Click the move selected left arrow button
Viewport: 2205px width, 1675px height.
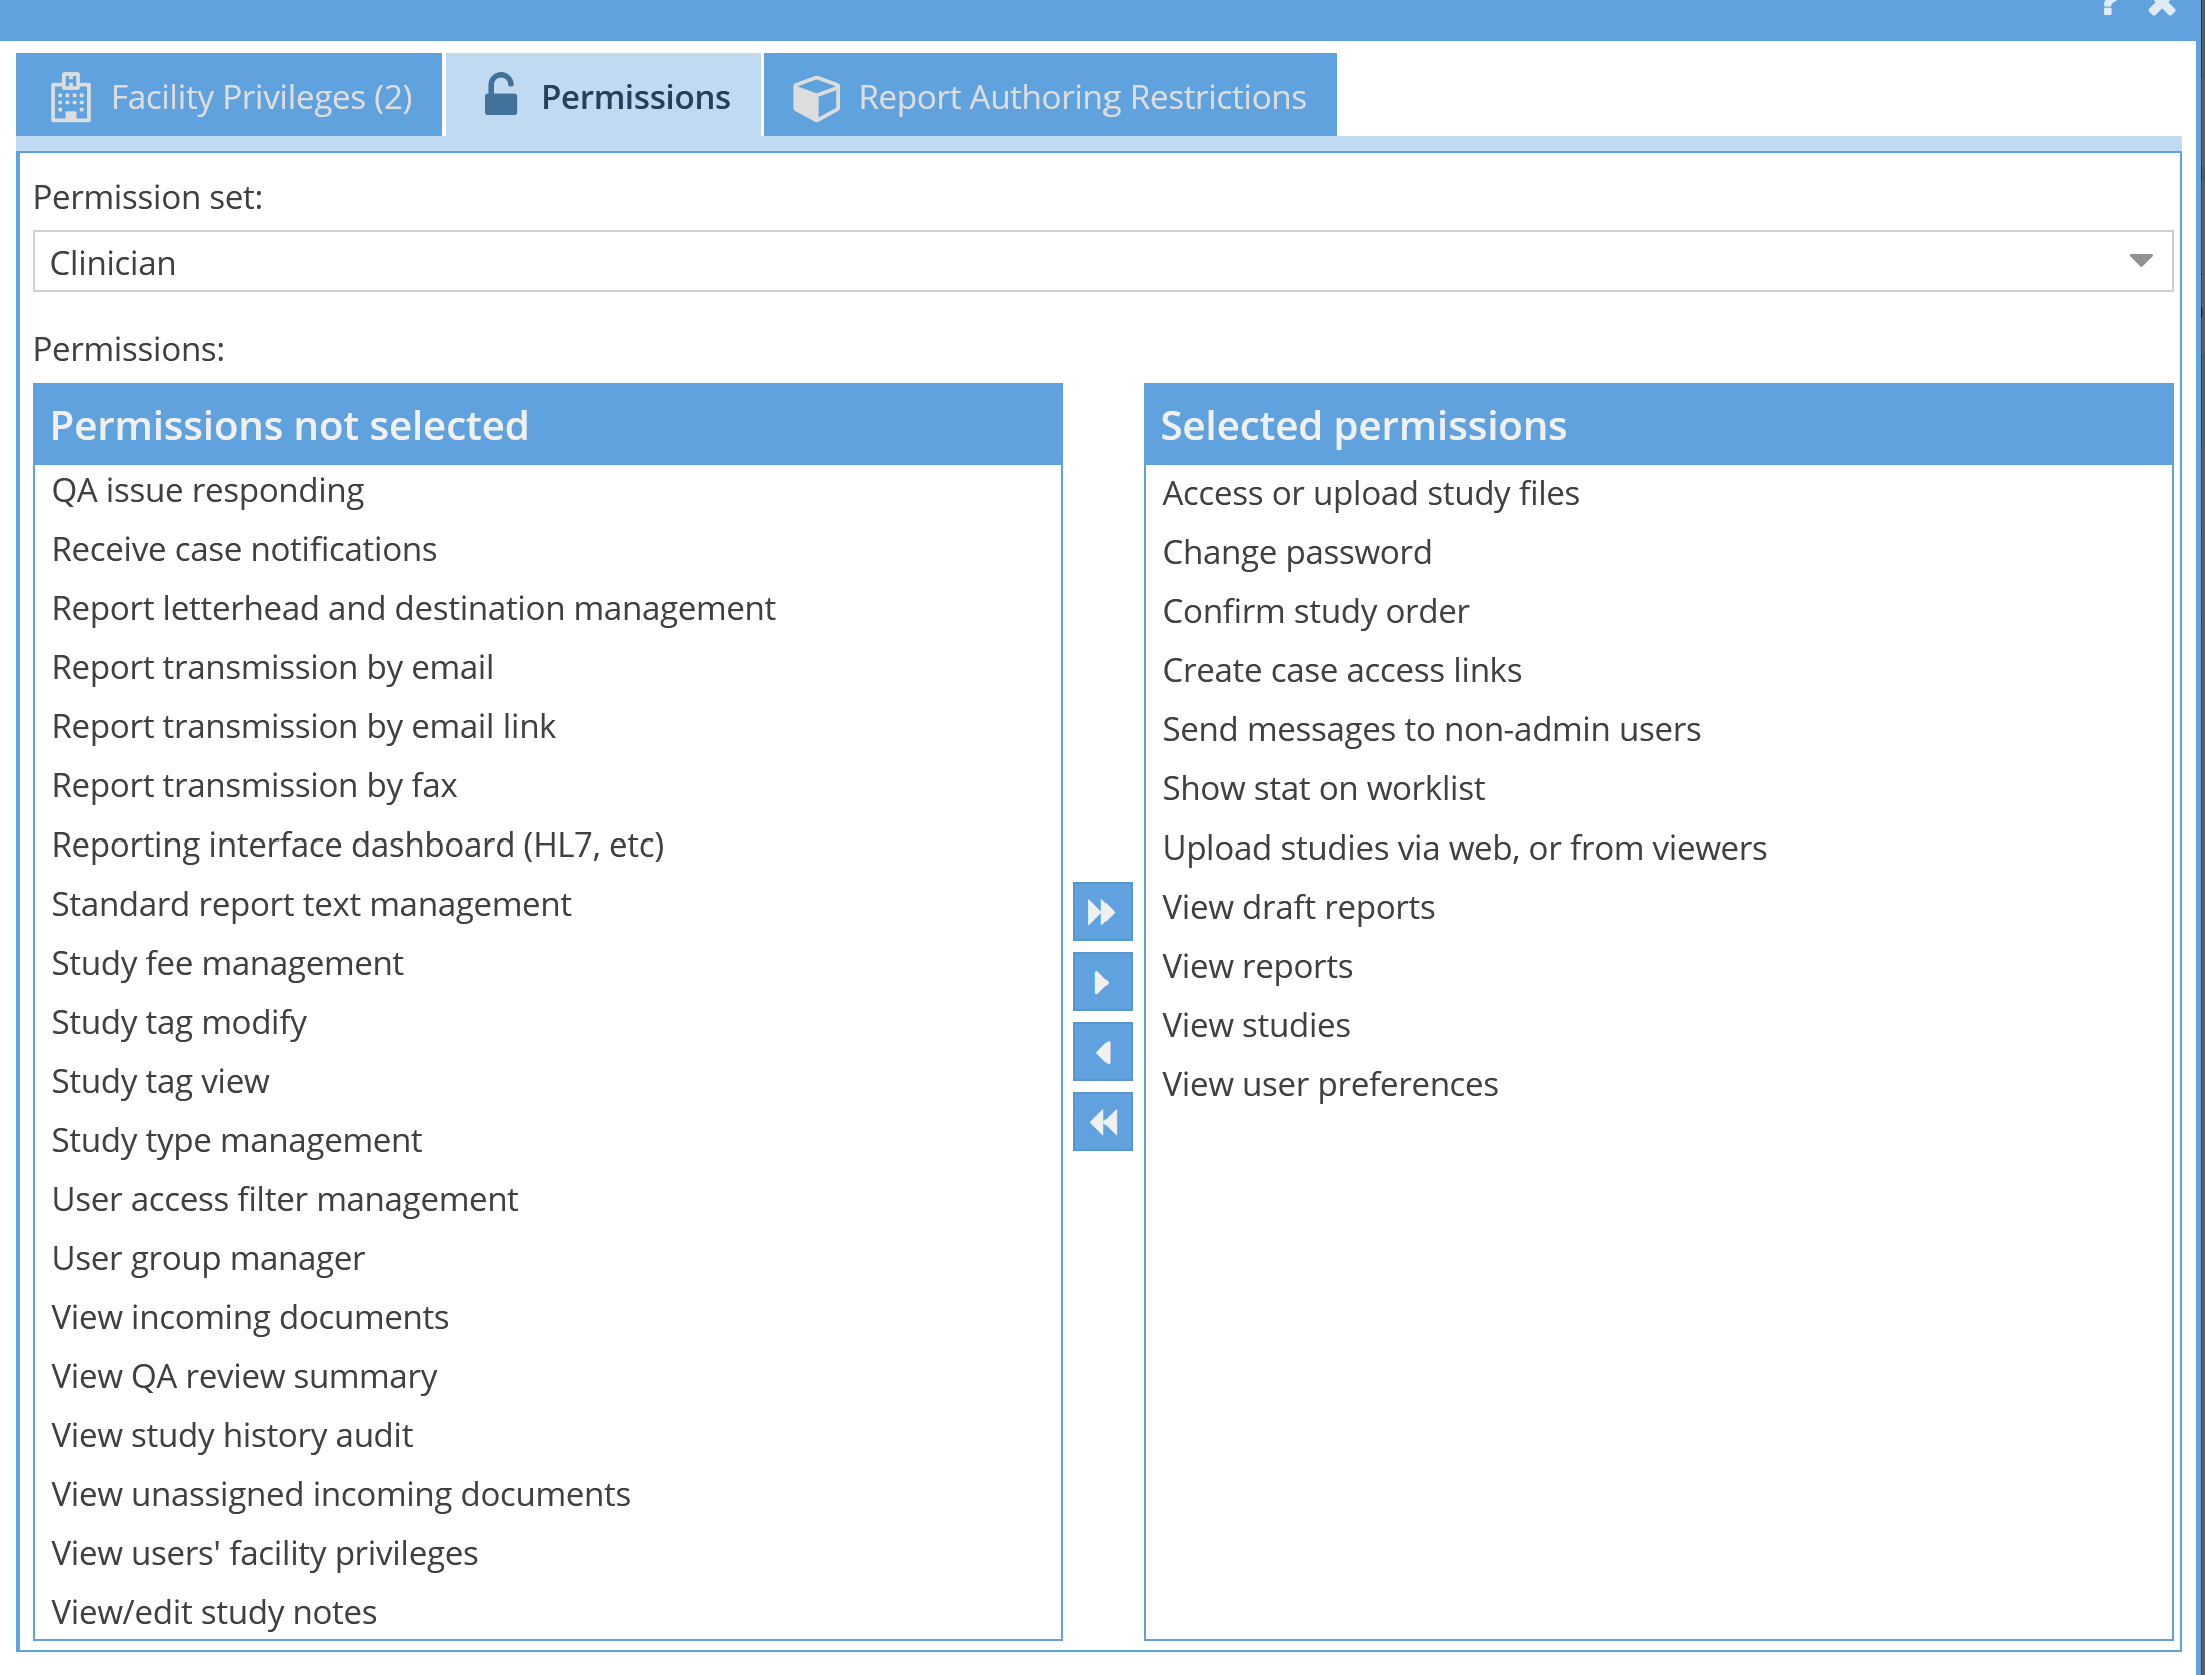tap(1102, 1052)
